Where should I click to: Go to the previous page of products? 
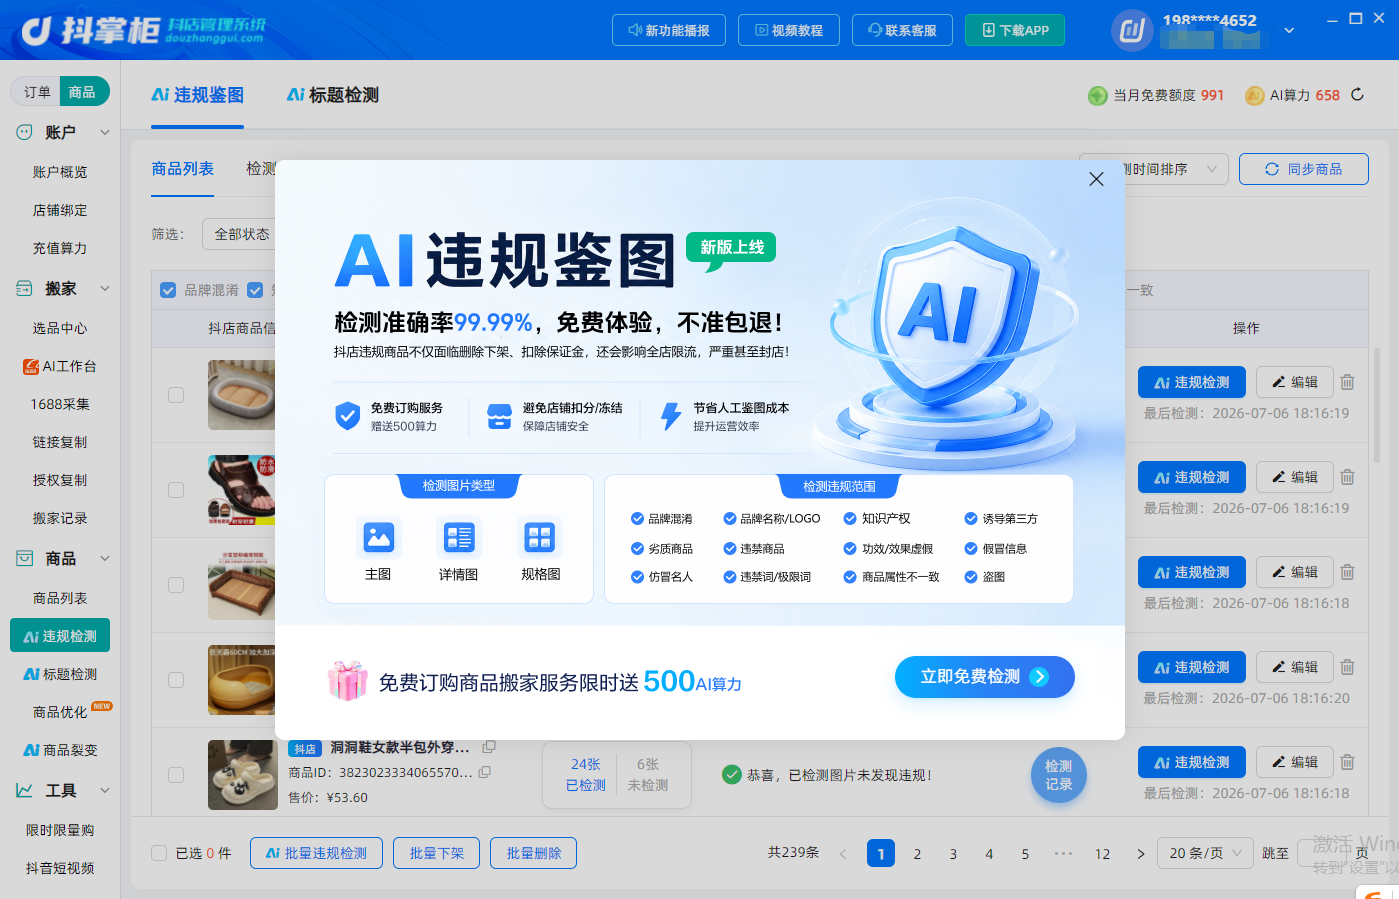pos(843,854)
